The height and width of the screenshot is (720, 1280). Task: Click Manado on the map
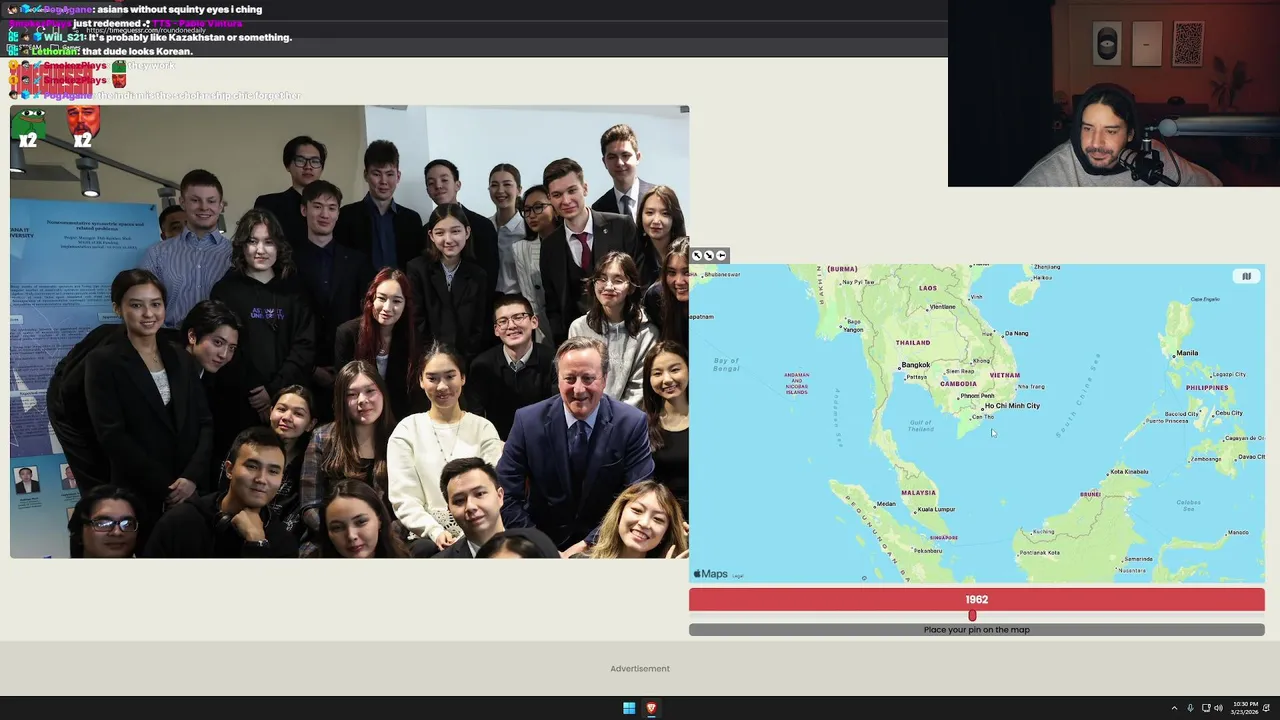tap(1237, 532)
